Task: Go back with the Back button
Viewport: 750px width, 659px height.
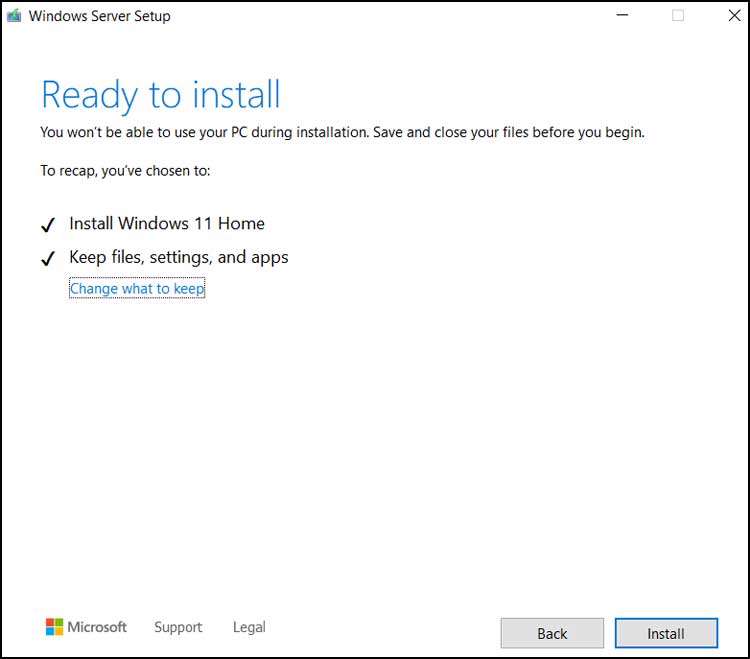Action: [x=552, y=633]
